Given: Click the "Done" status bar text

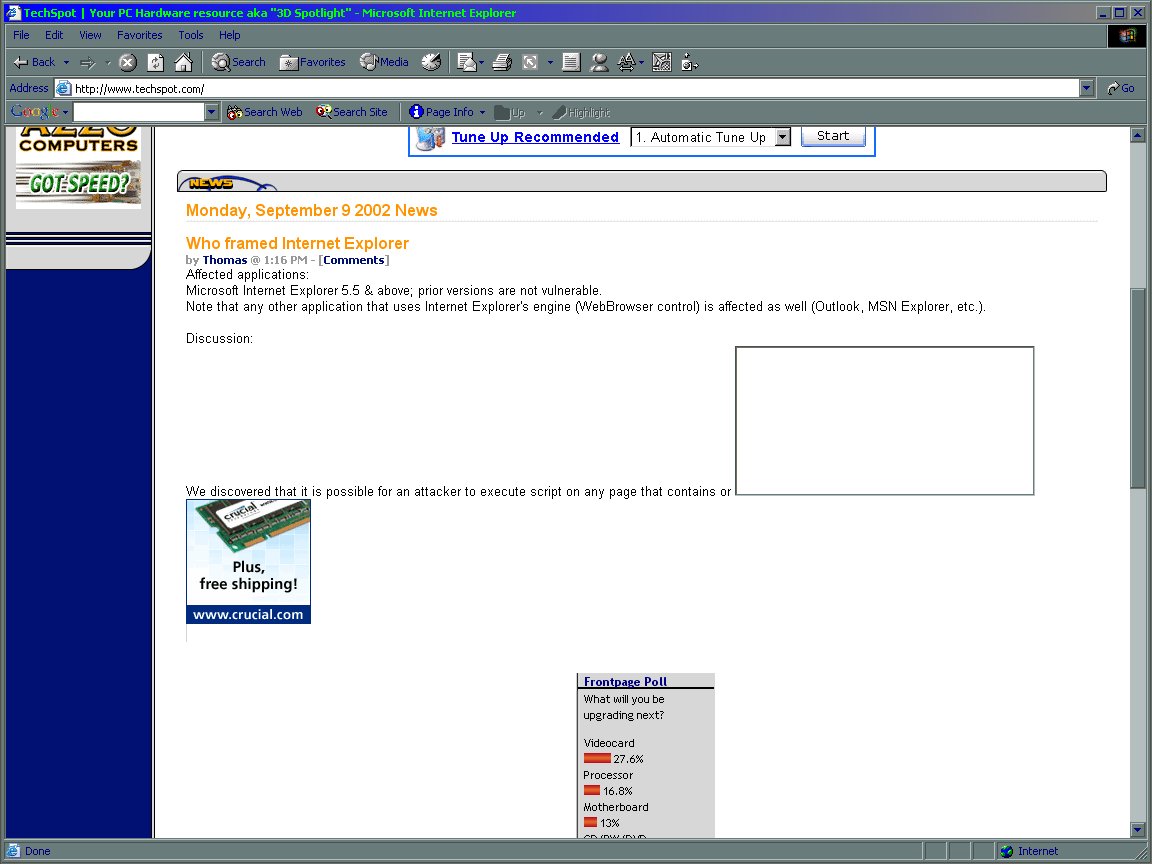Looking at the screenshot, I should 37,852.
